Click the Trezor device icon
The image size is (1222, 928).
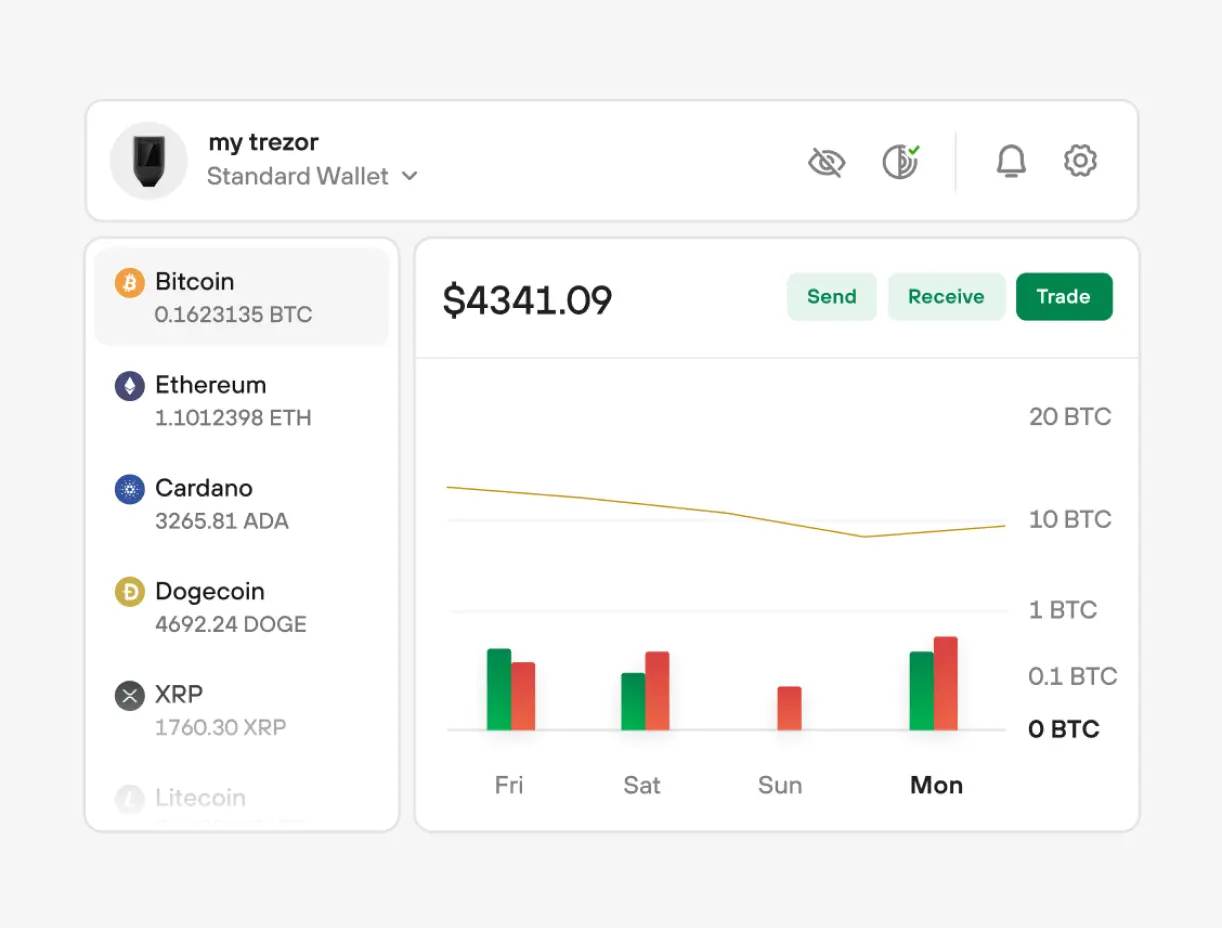148,161
